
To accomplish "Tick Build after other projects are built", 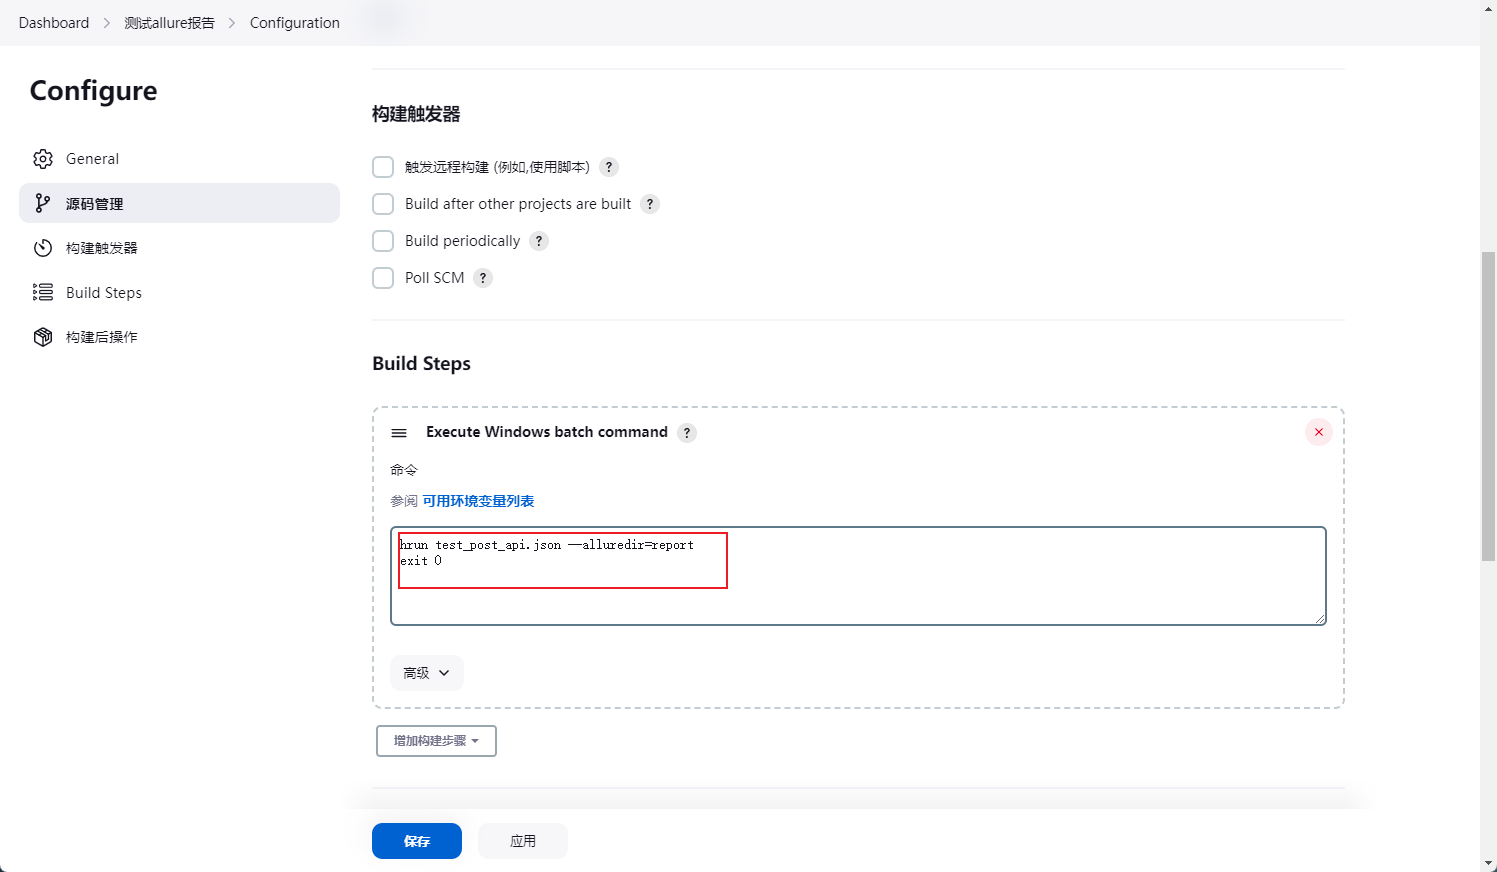I will pyautogui.click(x=383, y=204).
